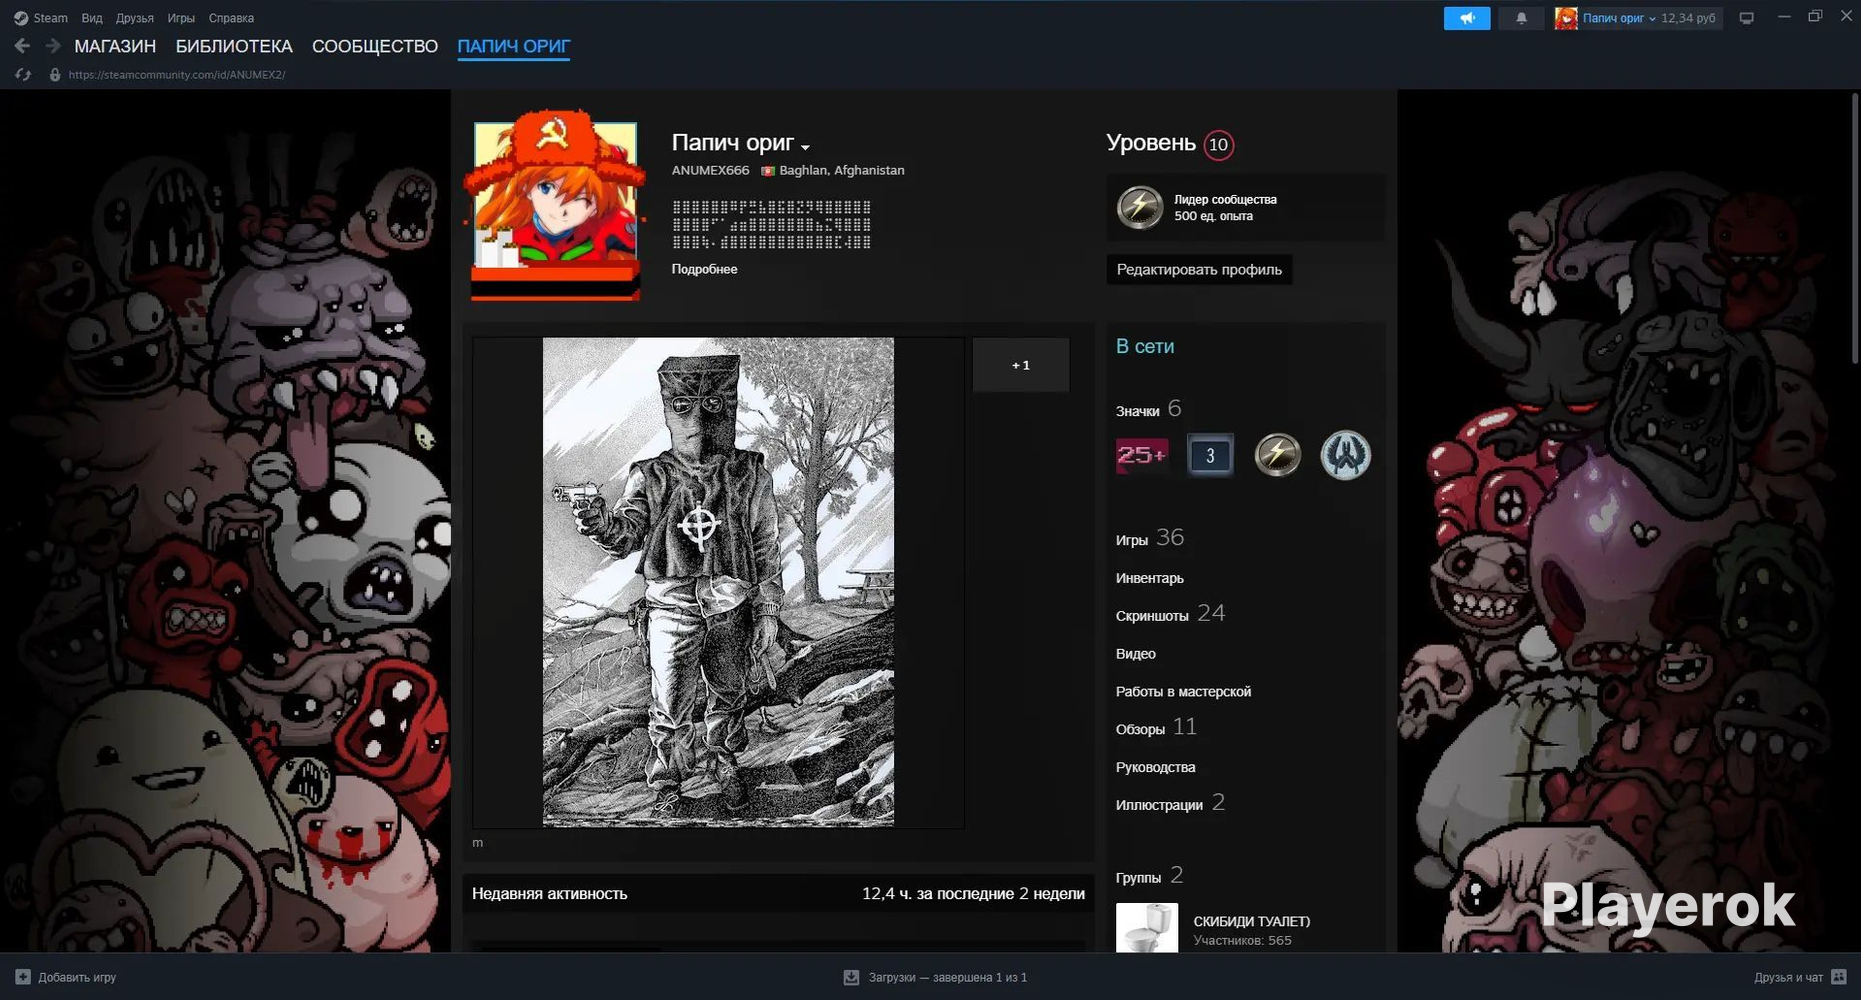Open the blue emblem badge in Значки row
Image resolution: width=1861 pixels, height=1000 pixels.
click(x=1346, y=455)
